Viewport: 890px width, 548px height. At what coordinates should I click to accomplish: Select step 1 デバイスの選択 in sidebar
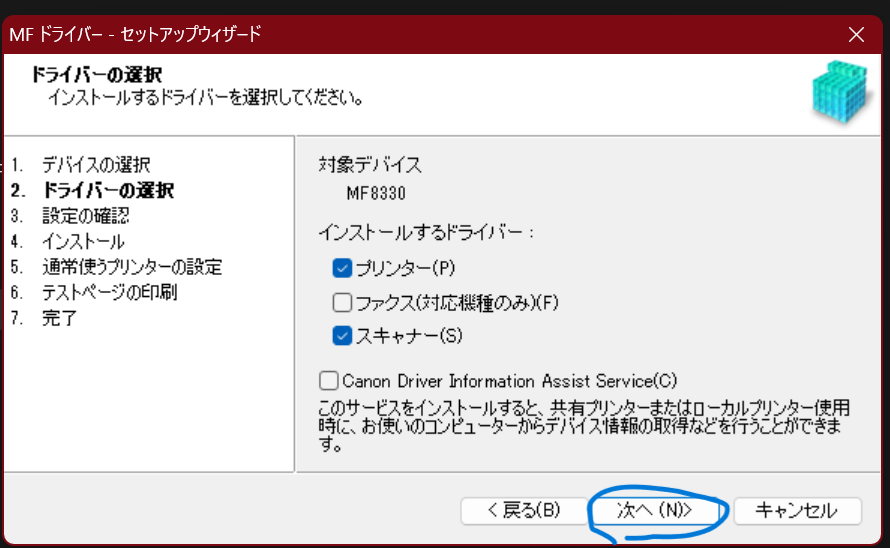point(96,164)
